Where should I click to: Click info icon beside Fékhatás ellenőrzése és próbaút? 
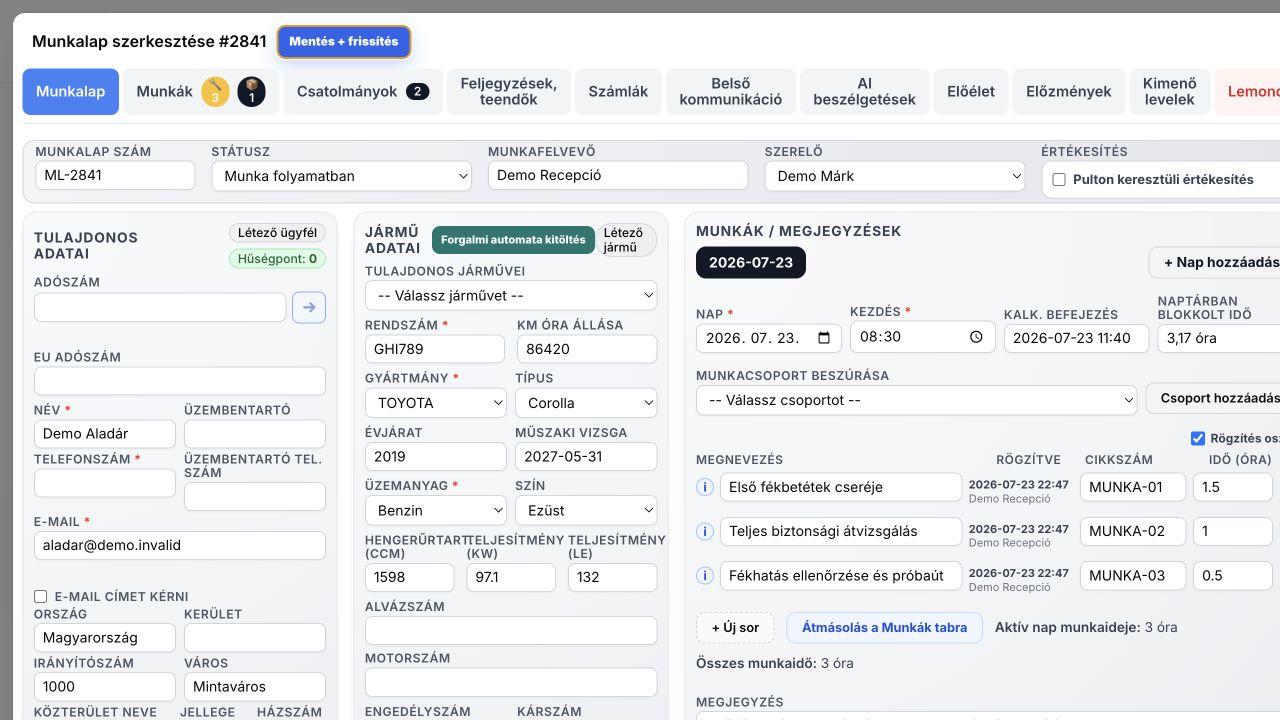[704, 575]
